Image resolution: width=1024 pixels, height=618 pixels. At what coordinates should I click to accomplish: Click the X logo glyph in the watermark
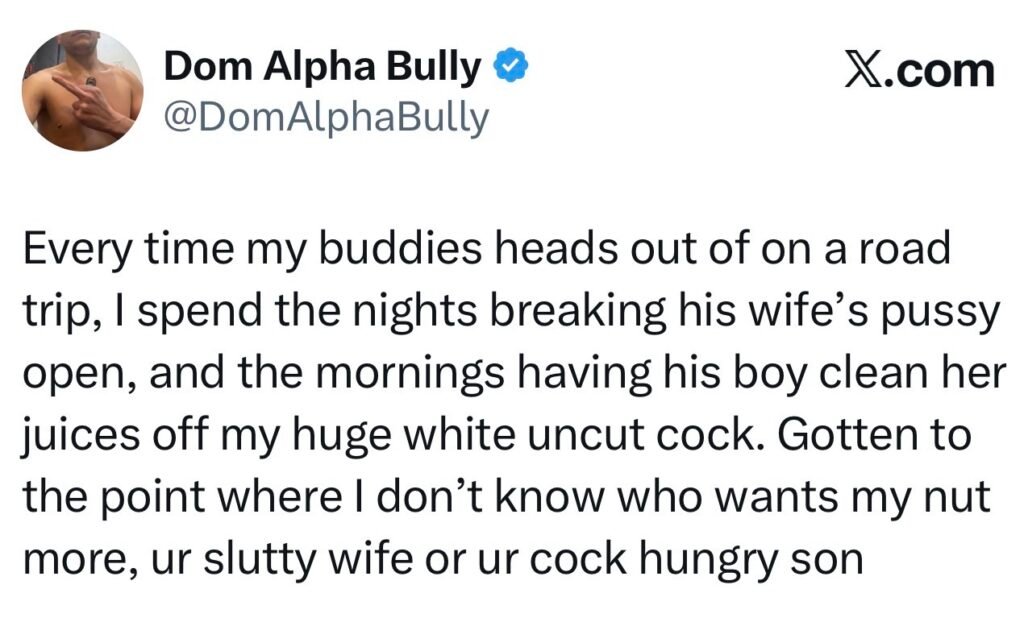tap(861, 70)
